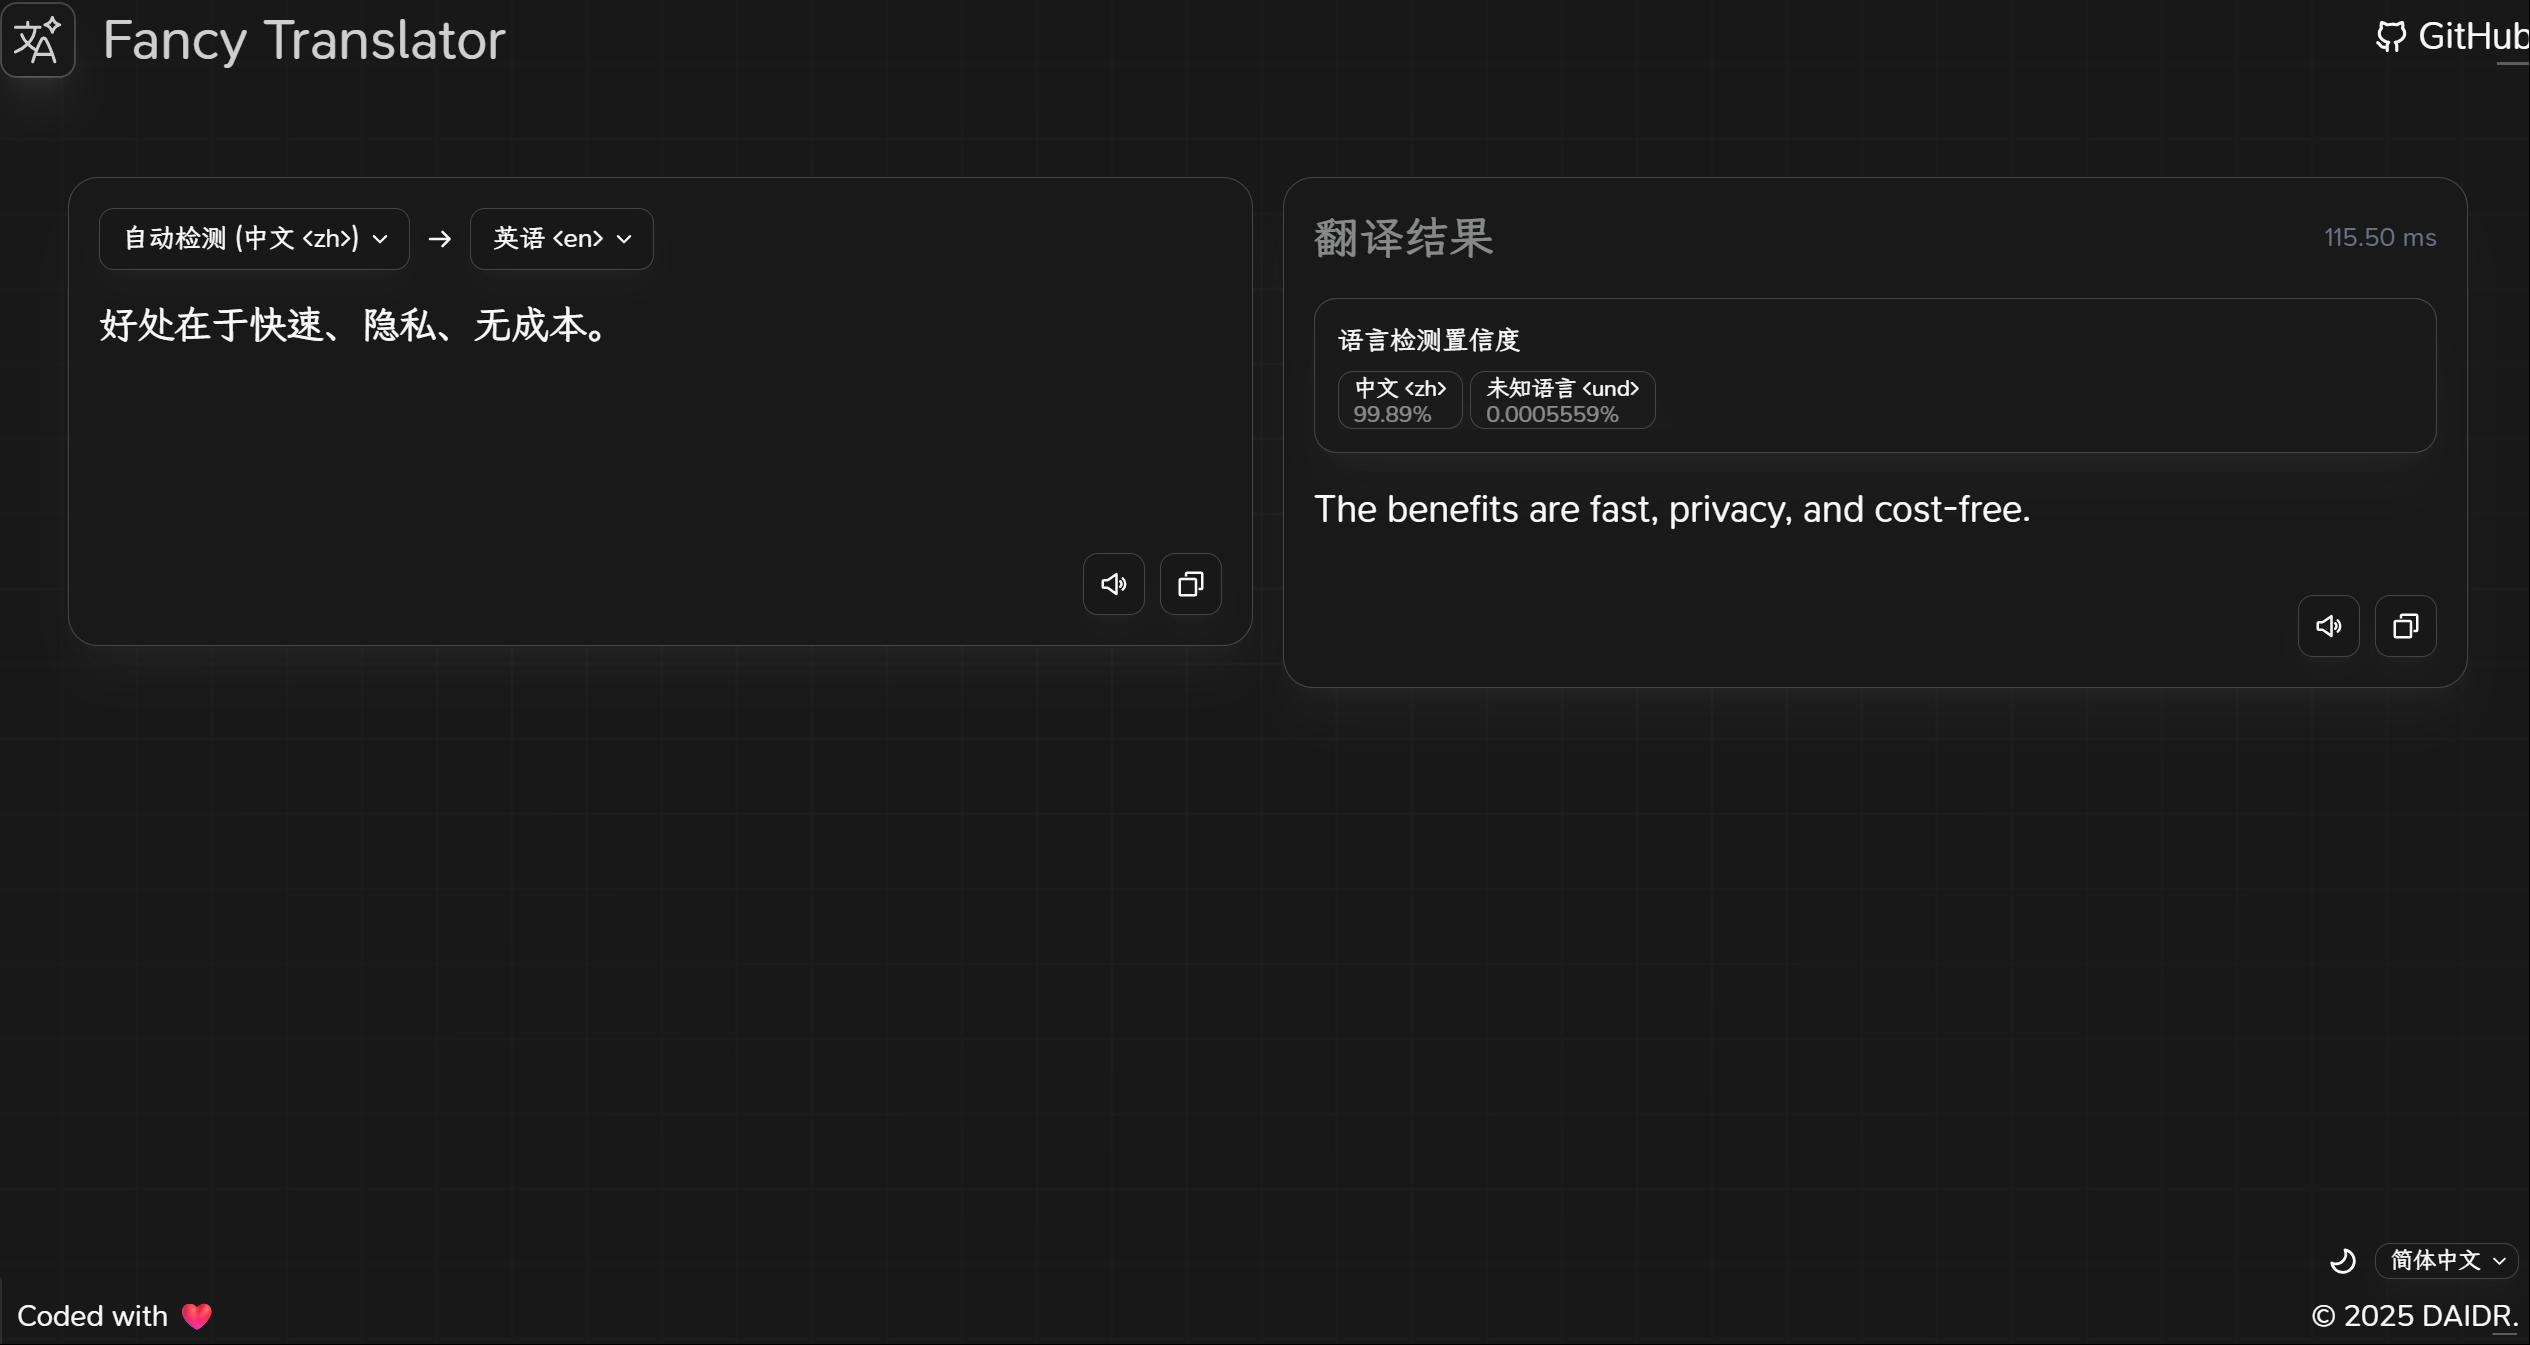Open the 简体中文 interface language selector

pyautogui.click(x=2446, y=1261)
